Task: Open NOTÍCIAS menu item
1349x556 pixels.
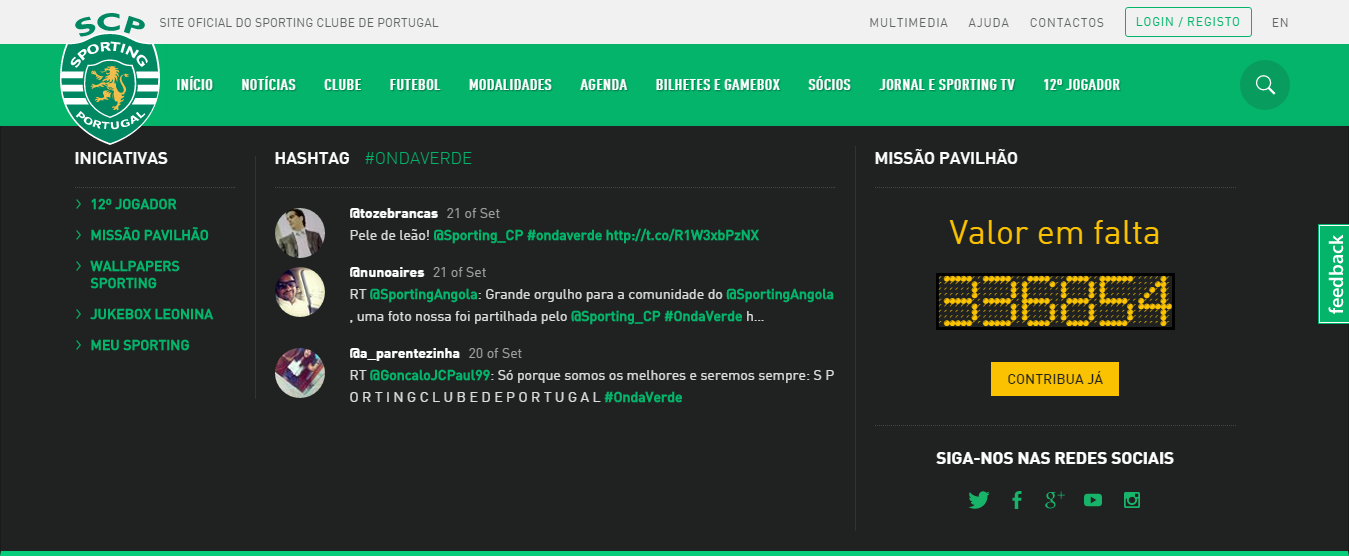Action: point(269,85)
